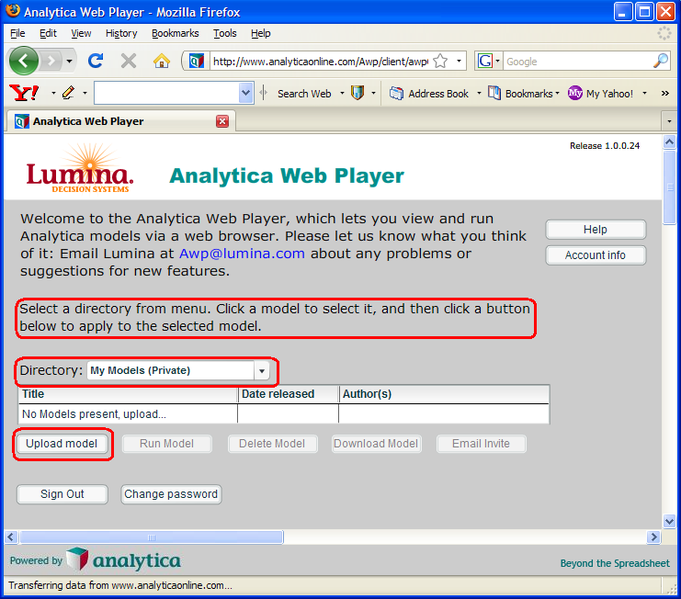Viewport: 681px width, 599px height.
Task: Open the Yahoo toolbar Bookmarks menu
Action: [x=523, y=93]
